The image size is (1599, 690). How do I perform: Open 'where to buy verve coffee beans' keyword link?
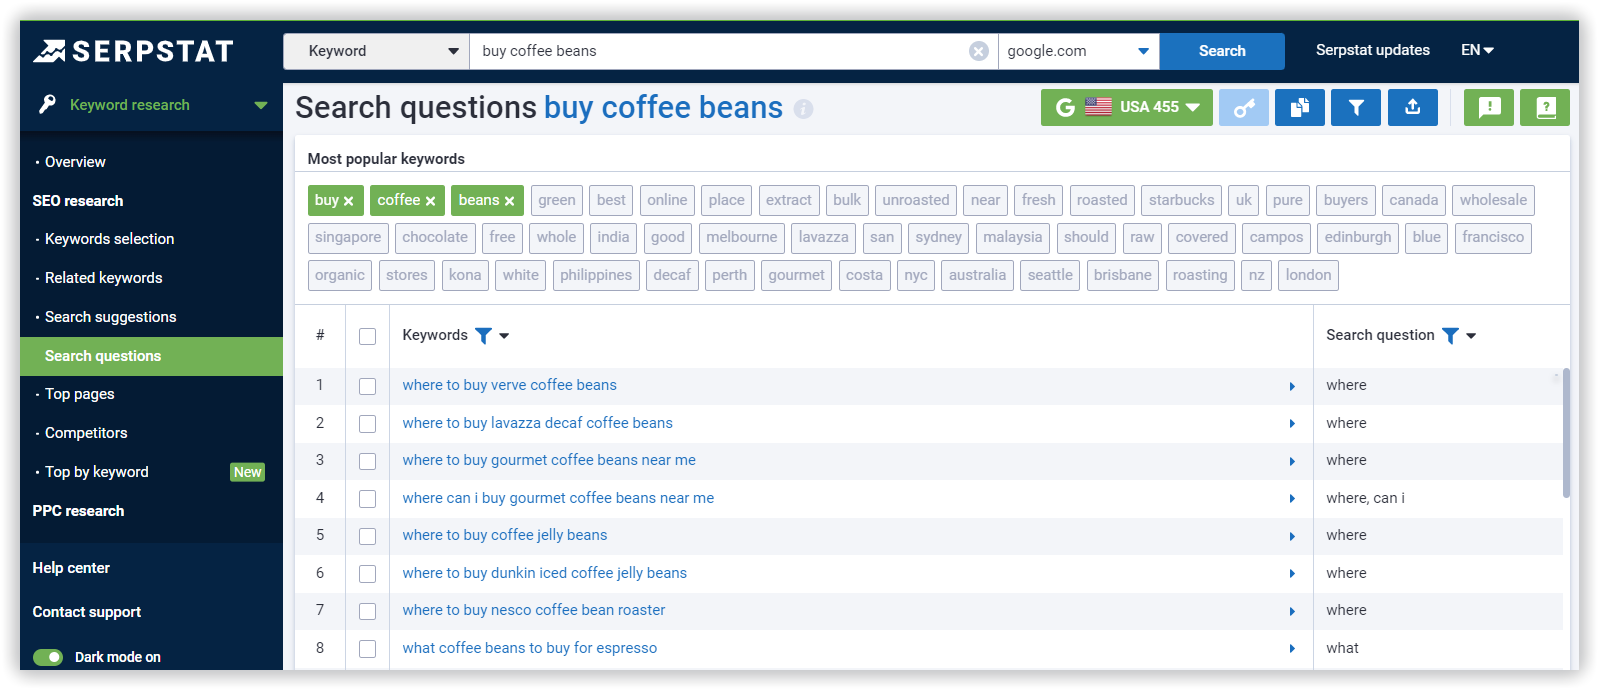(x=510, y=385)
